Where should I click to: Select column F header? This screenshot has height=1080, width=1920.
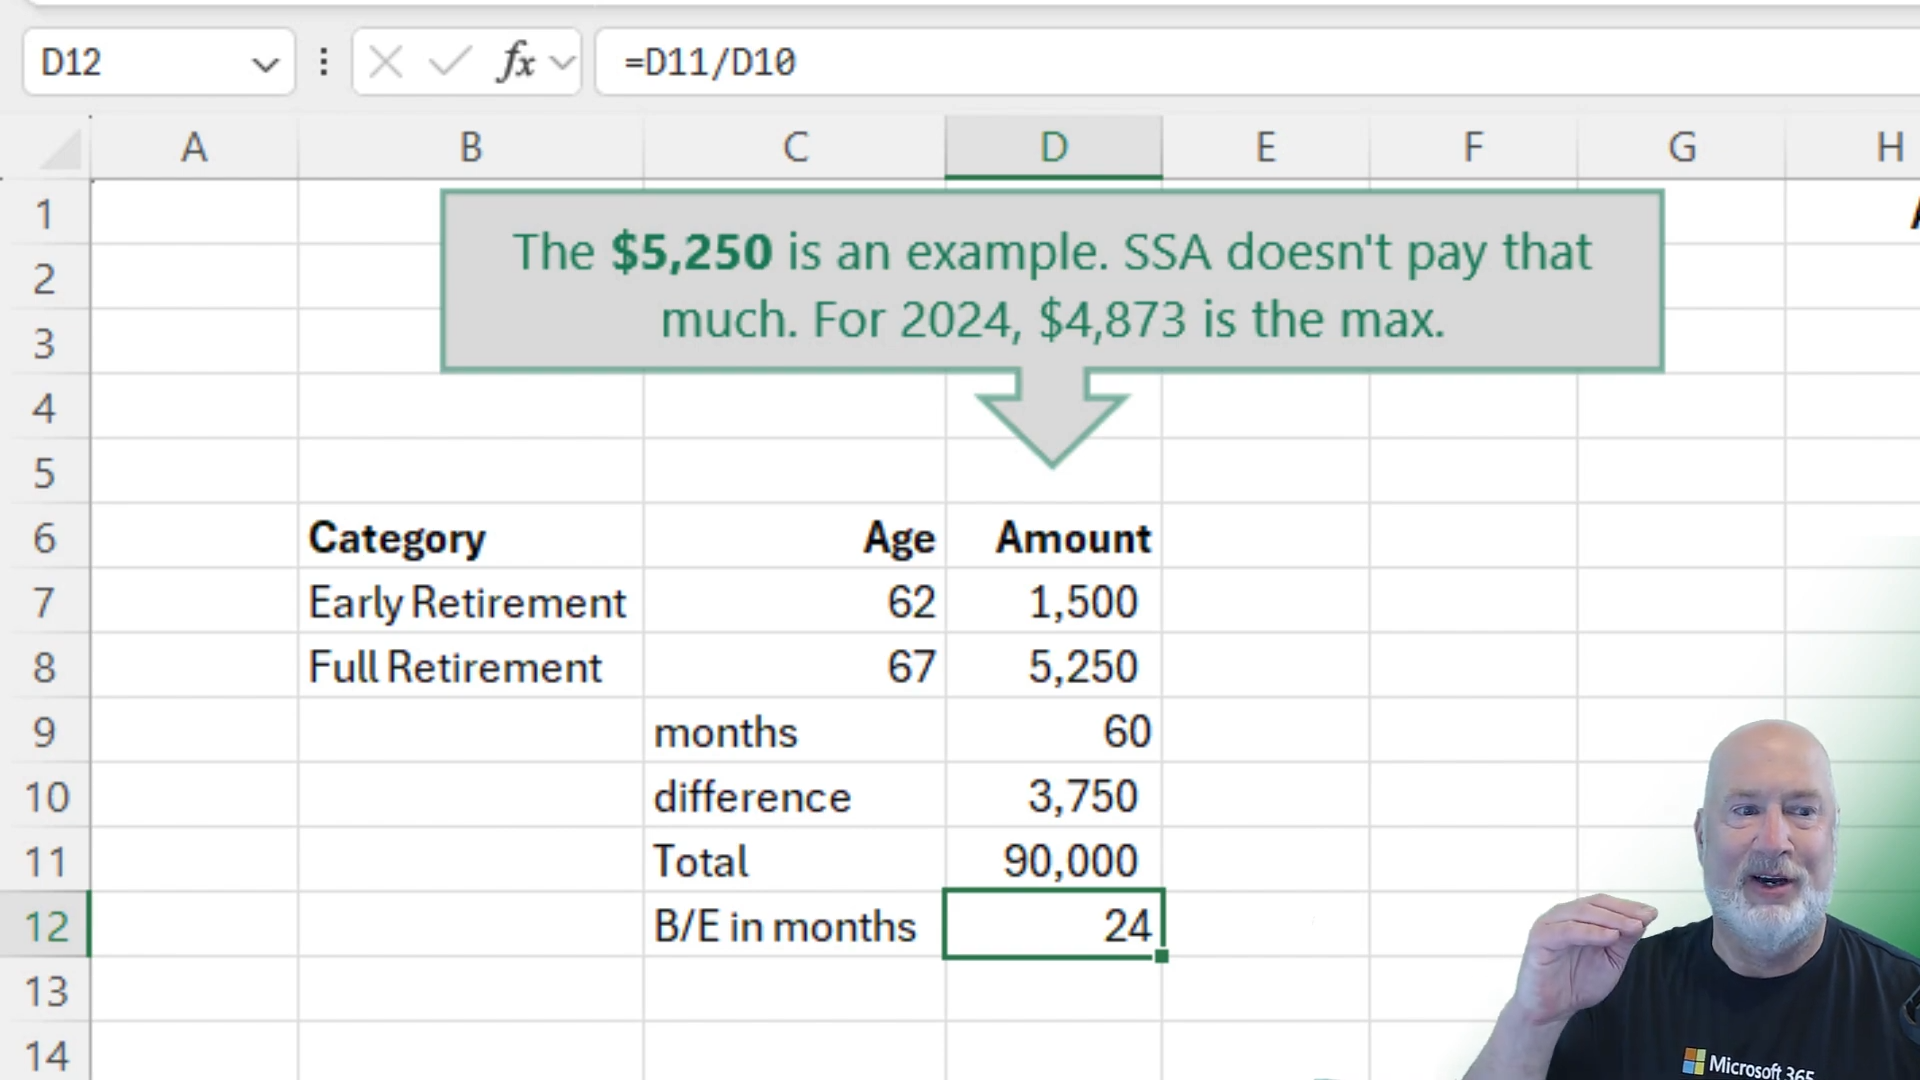coord(1472,148)
